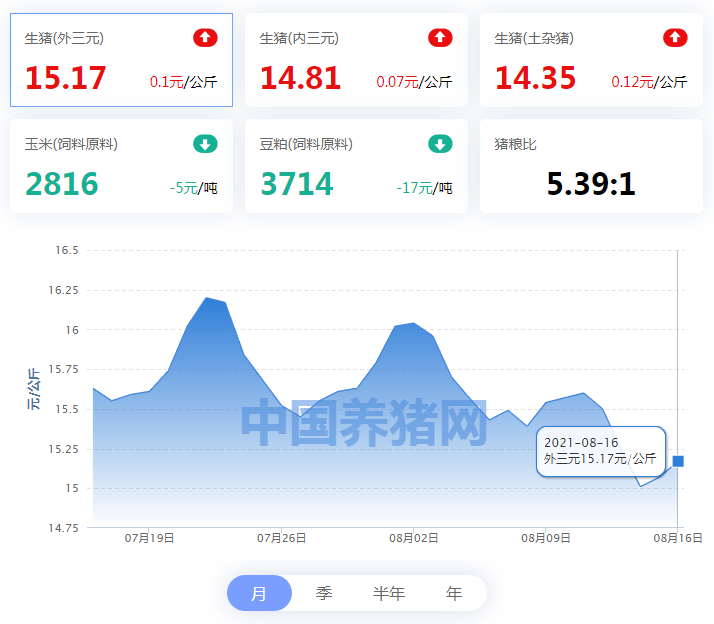
Task: Click the 0.1元/公斤 change text
Action: click(184, 82)
